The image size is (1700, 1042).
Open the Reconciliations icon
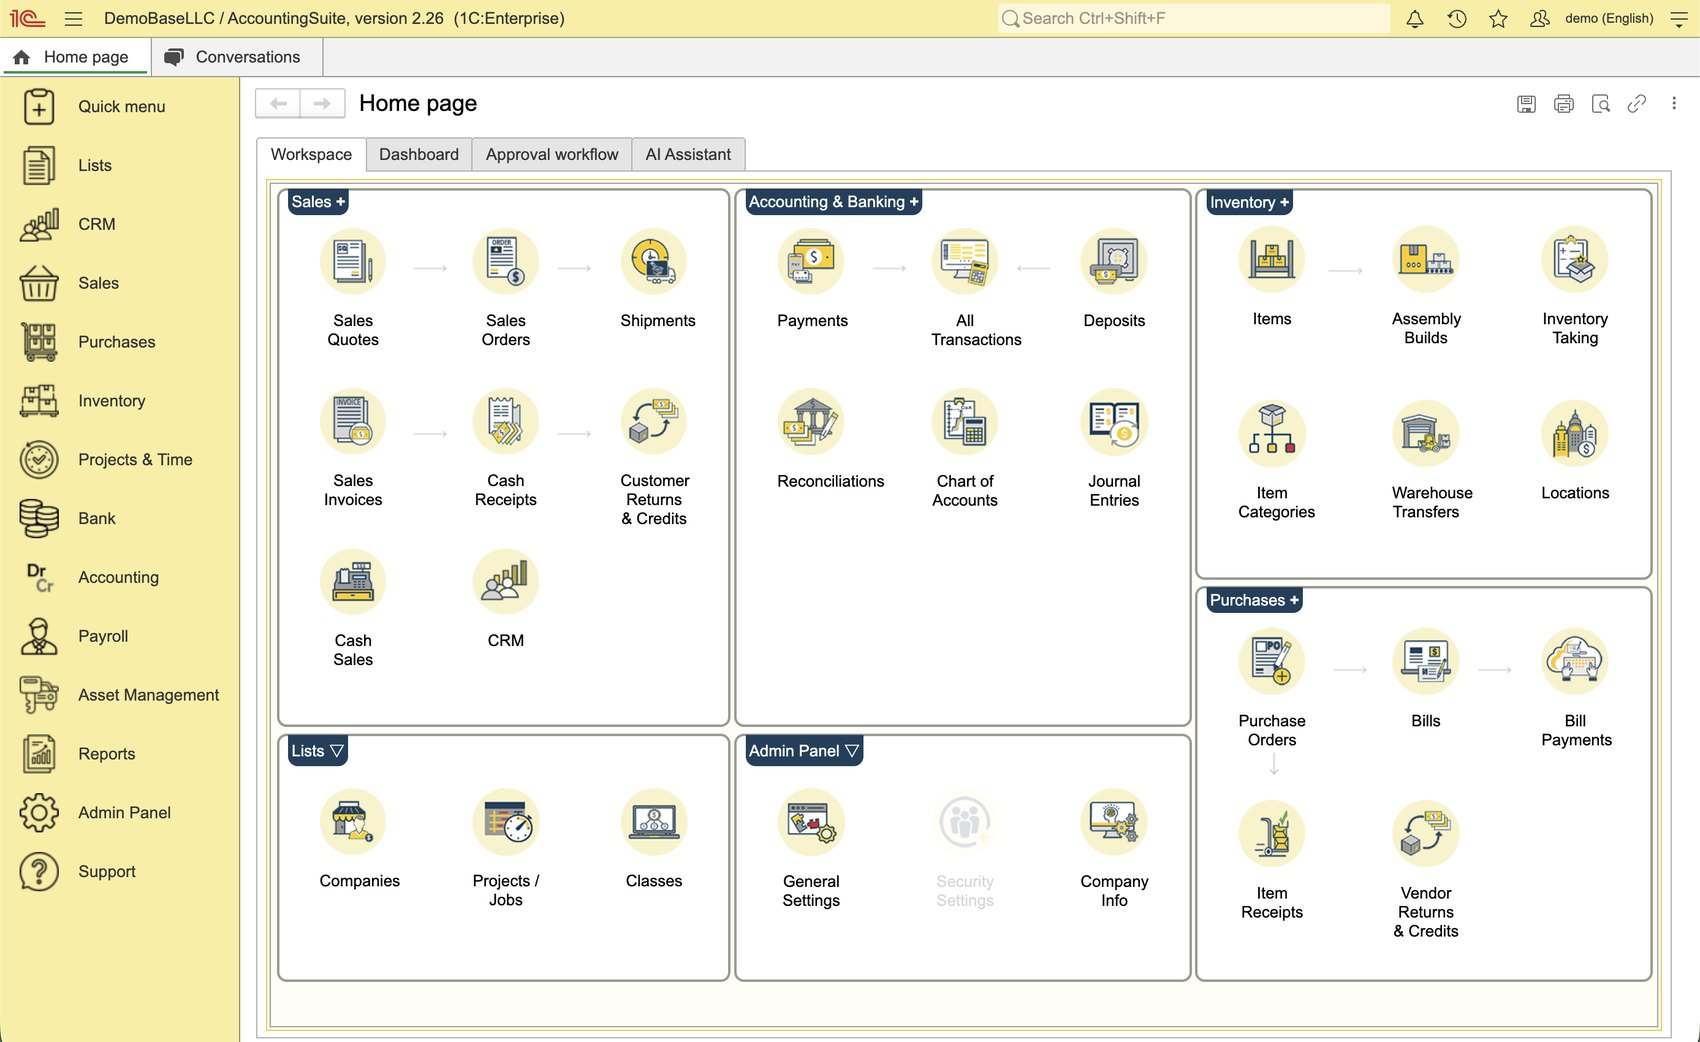pyautogui.click(x=811, y=422)
